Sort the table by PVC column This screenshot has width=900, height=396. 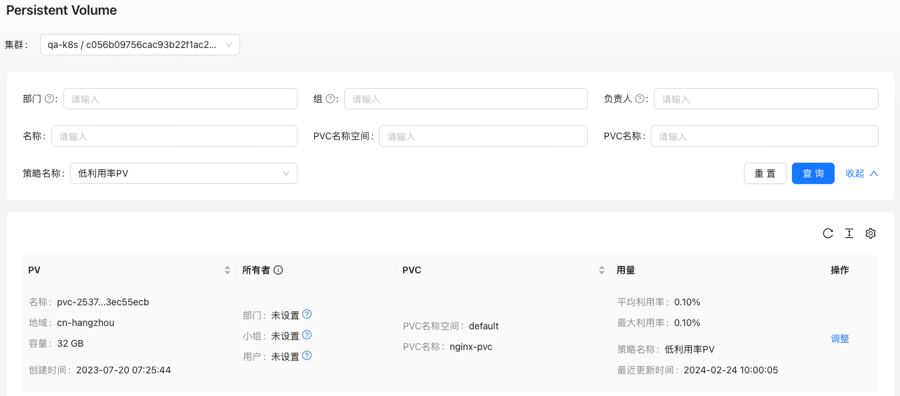(602, 270)
